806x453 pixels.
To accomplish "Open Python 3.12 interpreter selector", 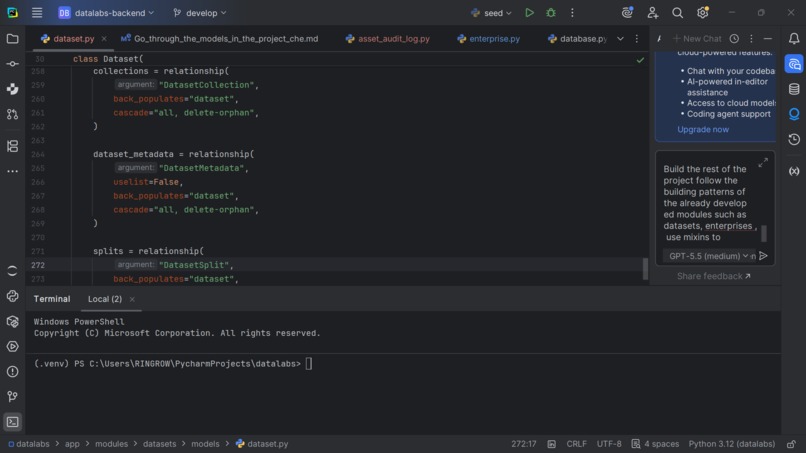I will (x=731, y=444).
